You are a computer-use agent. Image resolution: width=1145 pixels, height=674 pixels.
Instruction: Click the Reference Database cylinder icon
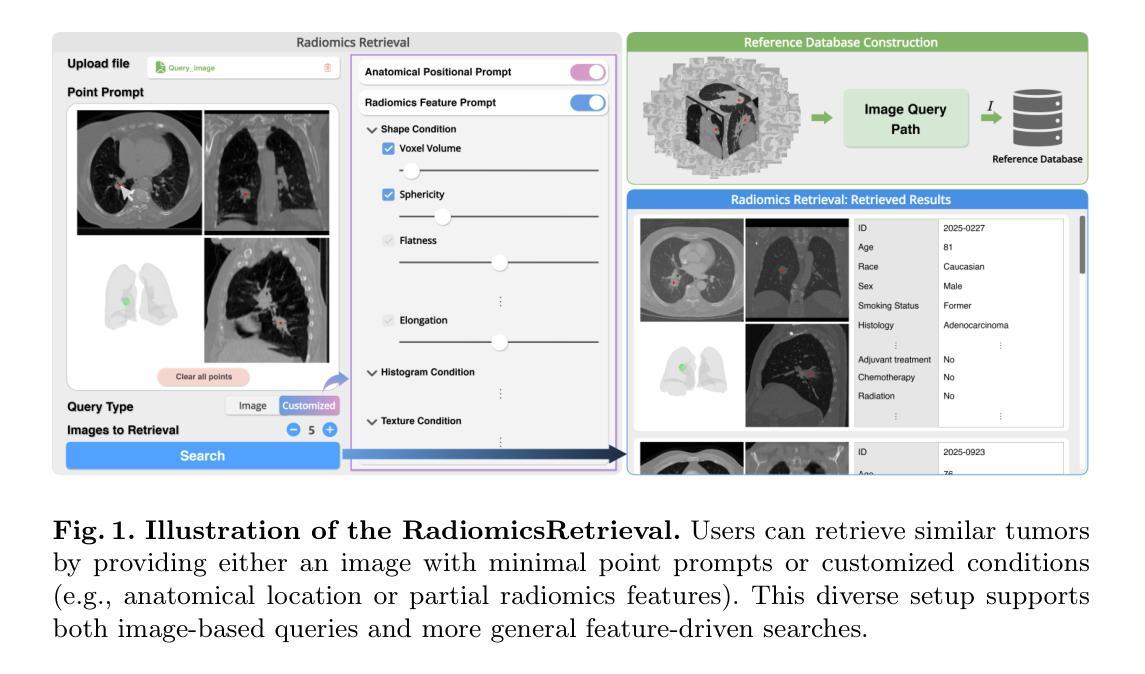[x=1037, y=118]
